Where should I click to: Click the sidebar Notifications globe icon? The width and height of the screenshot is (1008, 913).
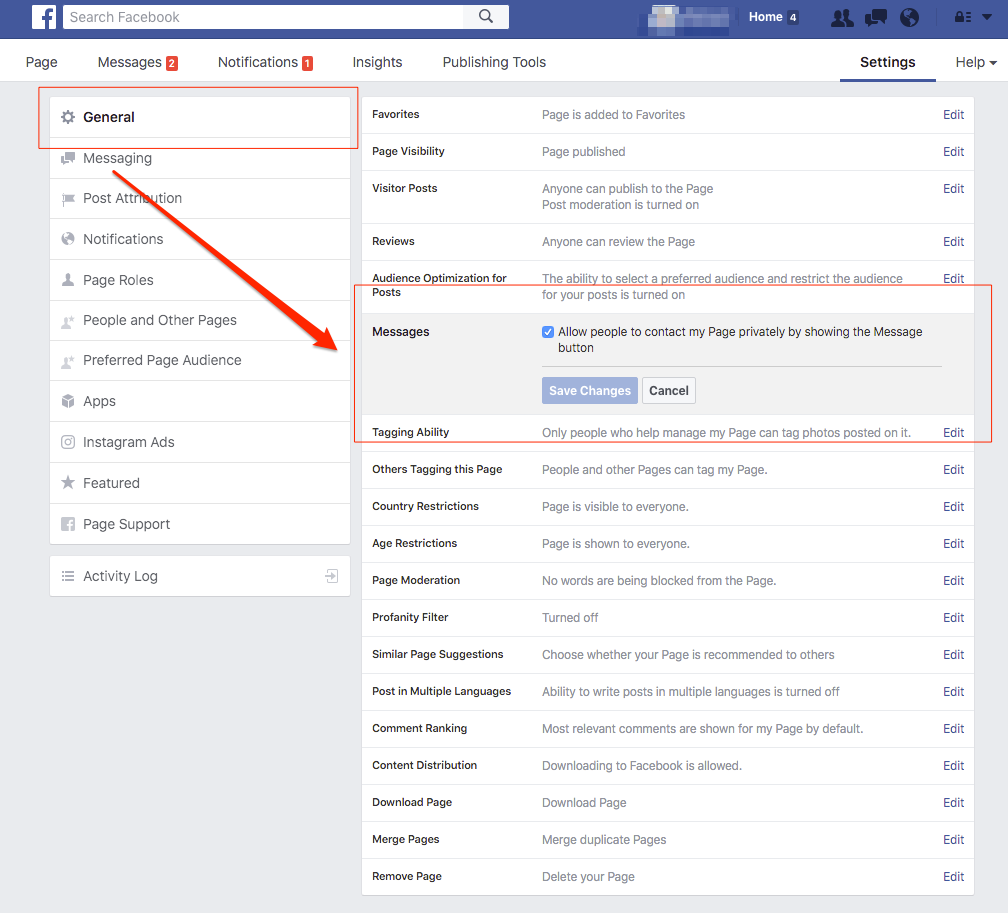tap(68, 239)
